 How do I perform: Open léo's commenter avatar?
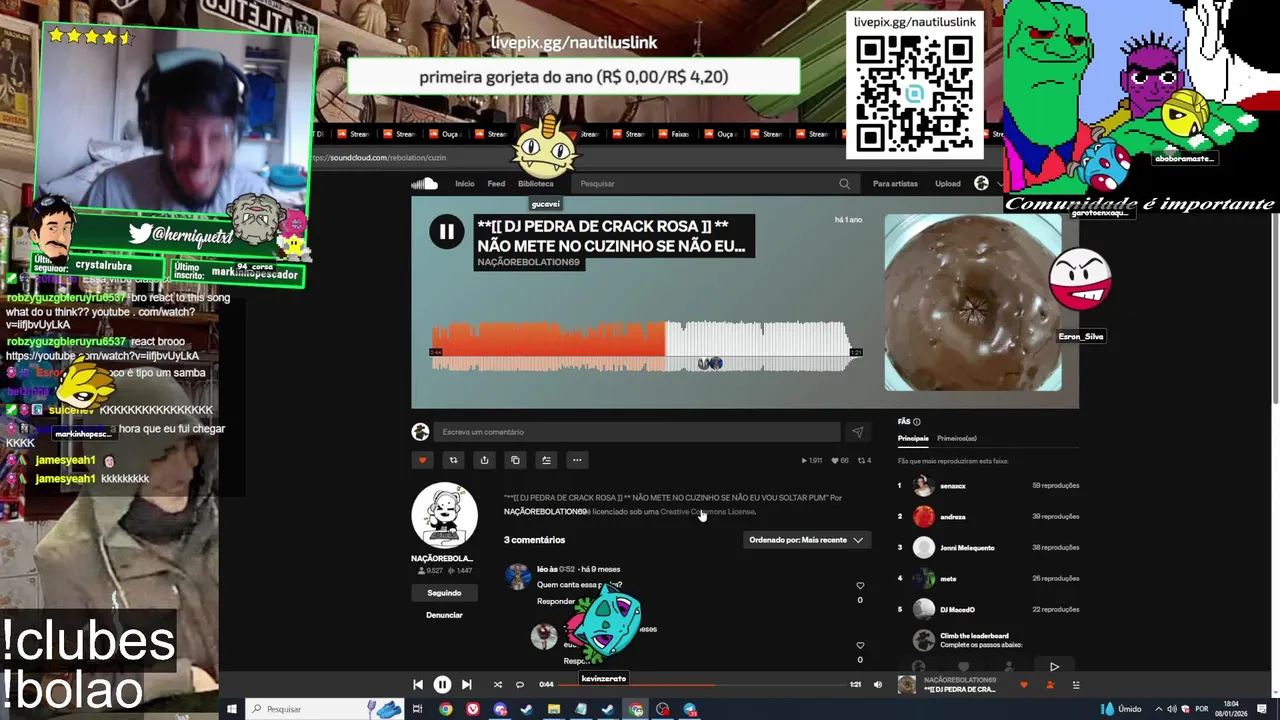coord(518,577)
